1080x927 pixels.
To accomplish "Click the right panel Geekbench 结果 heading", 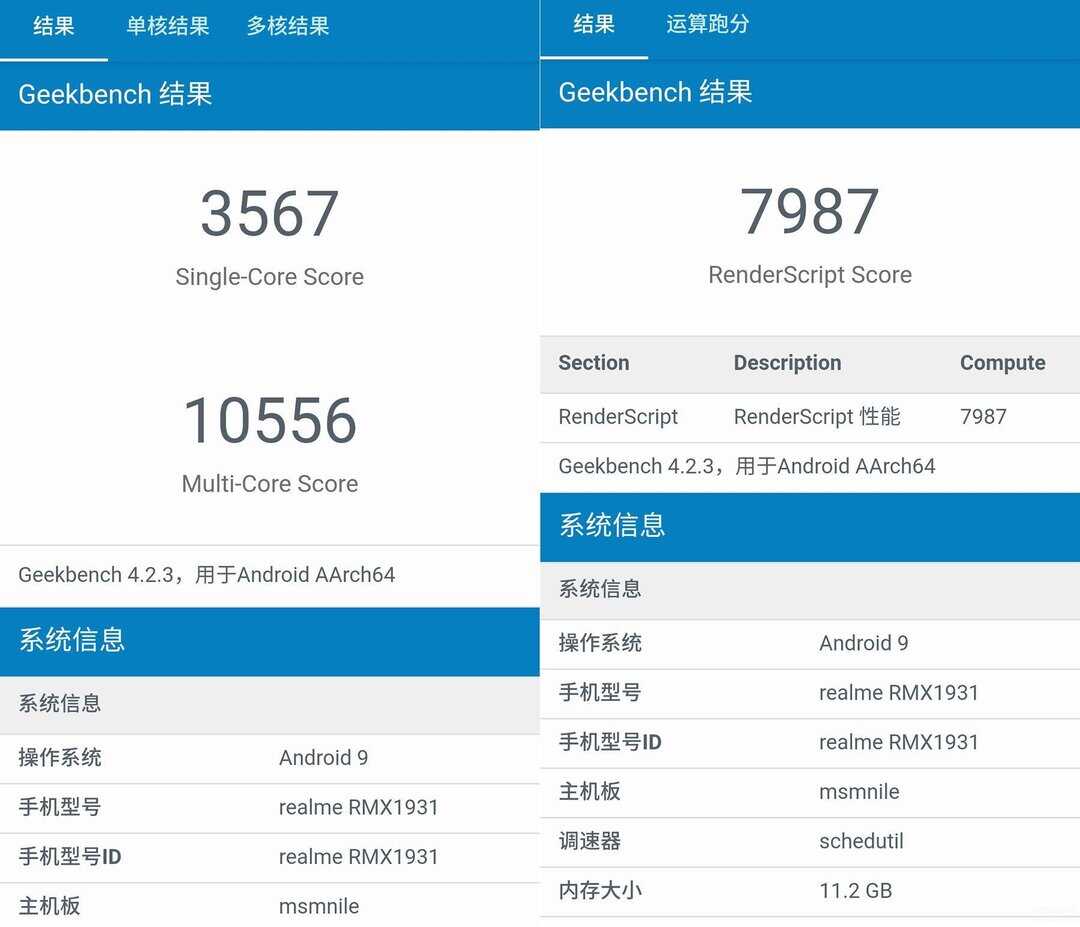I will point(655,92).
